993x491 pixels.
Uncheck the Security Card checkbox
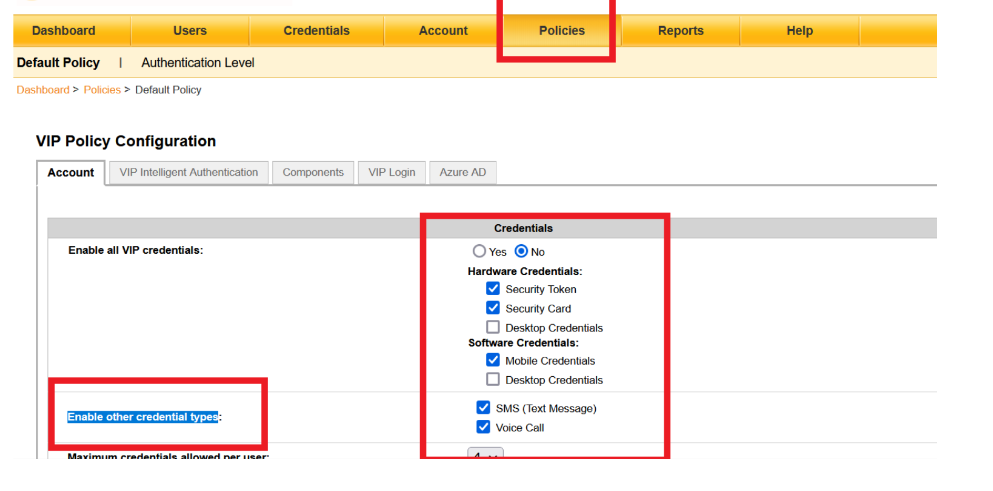tap(493, 308)
